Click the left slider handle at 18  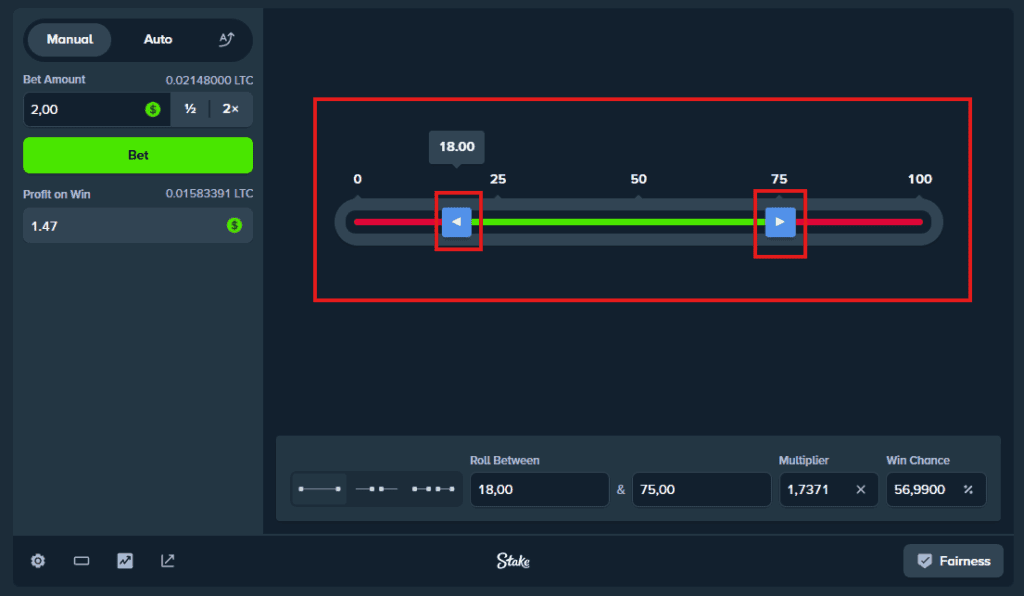tap(457, 222)
